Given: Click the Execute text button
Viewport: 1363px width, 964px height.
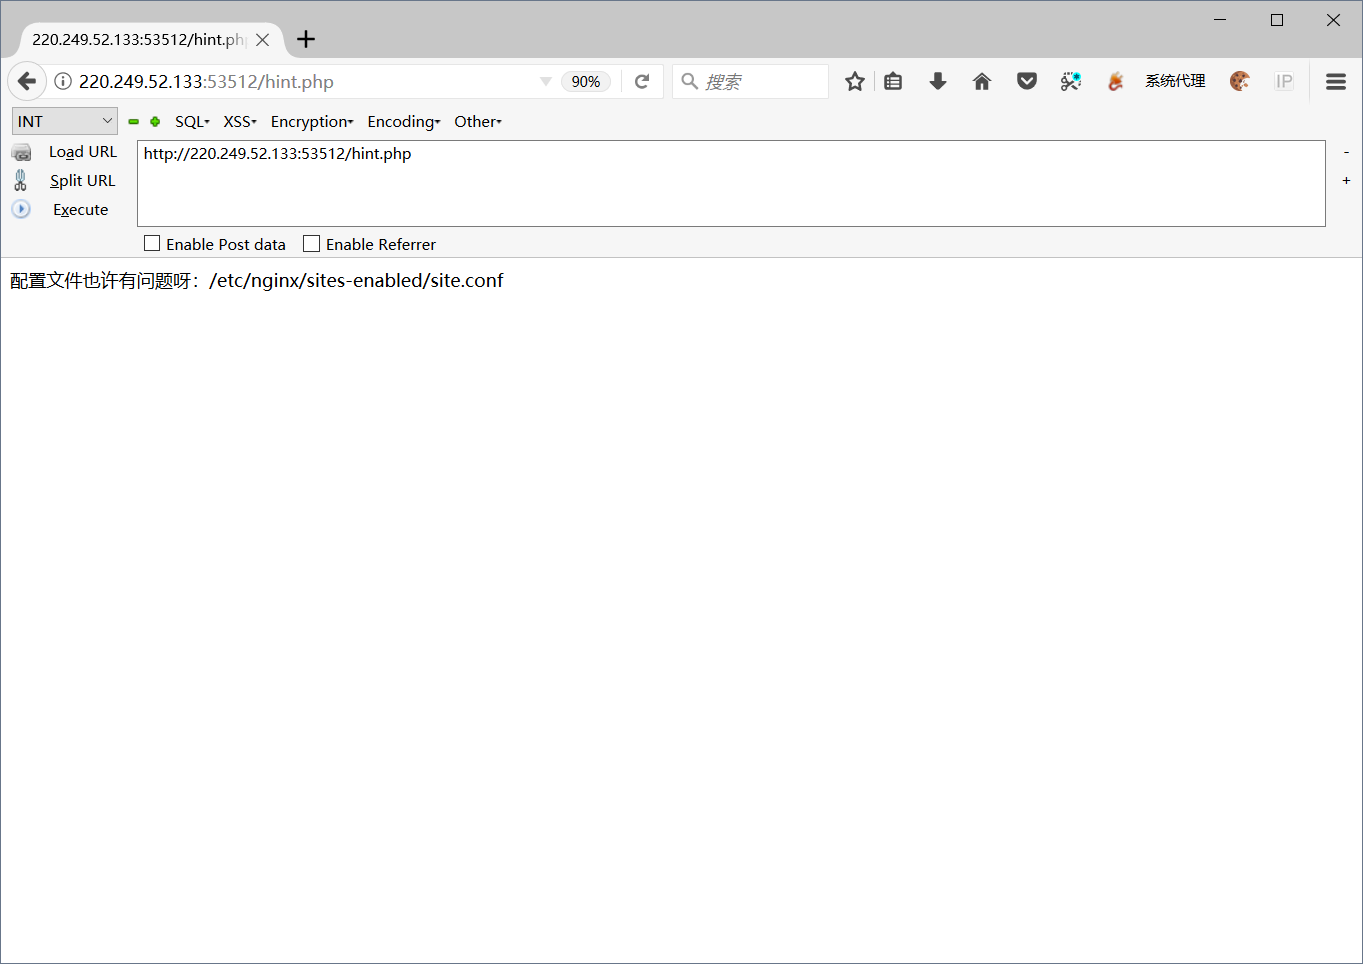Looking at the screenshot, I should 80,209.
